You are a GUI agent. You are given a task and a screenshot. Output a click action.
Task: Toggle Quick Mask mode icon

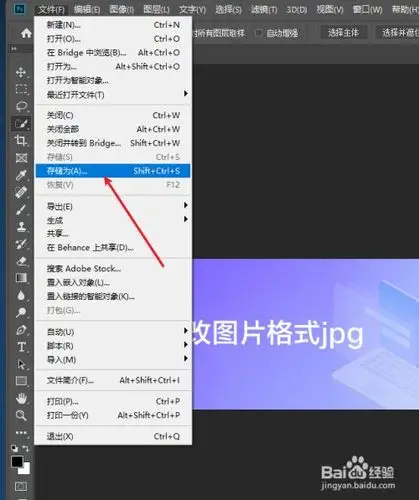[x=21, y=486]
